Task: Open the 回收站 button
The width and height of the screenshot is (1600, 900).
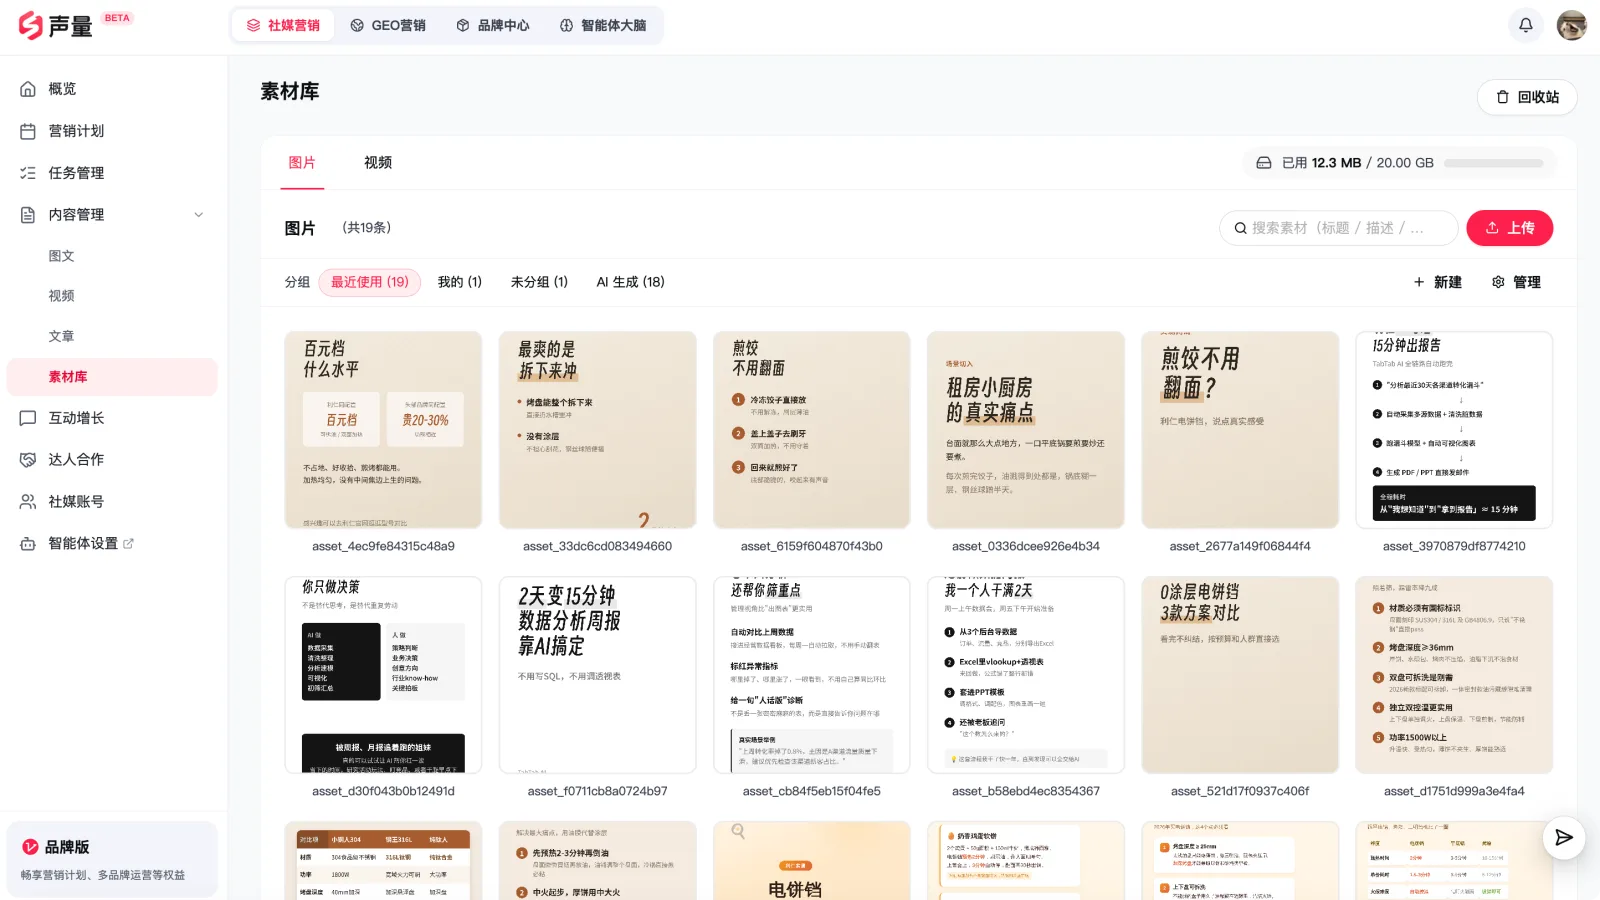Action: coord(1527,97)
